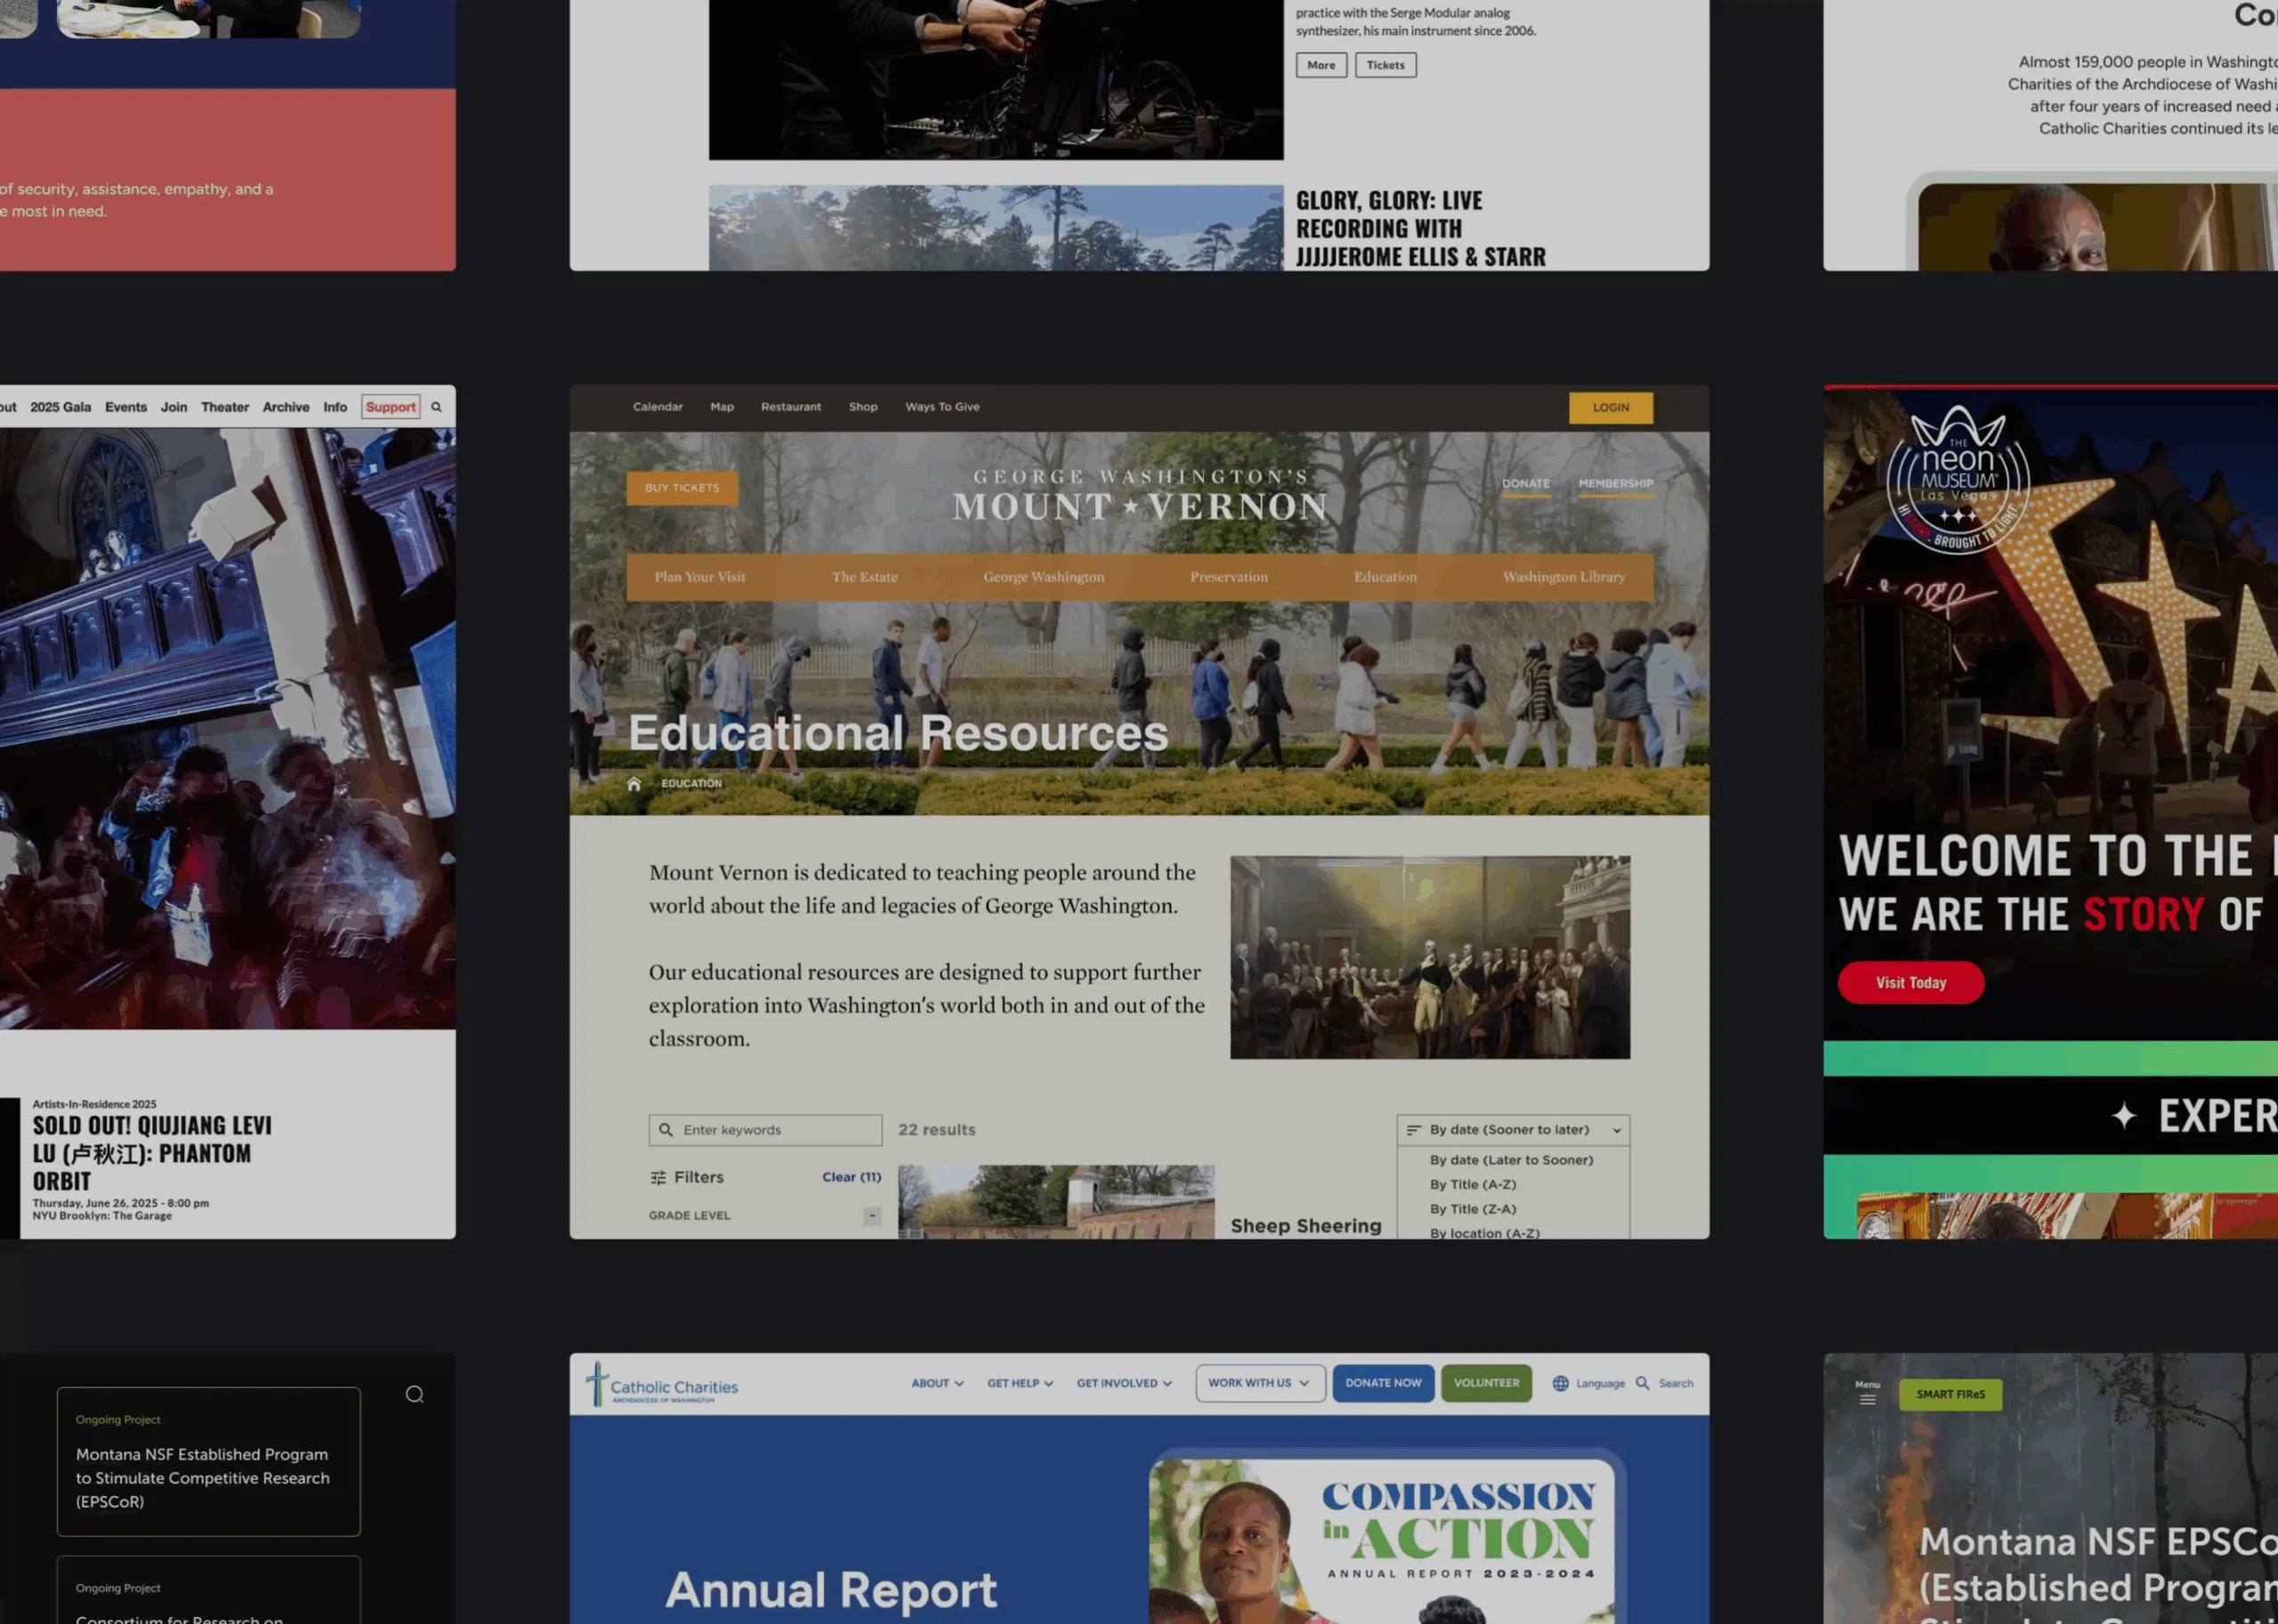Click the Tickets button under synthesizer text
Viewport: 2278px width, 1624px height.
1385,65
